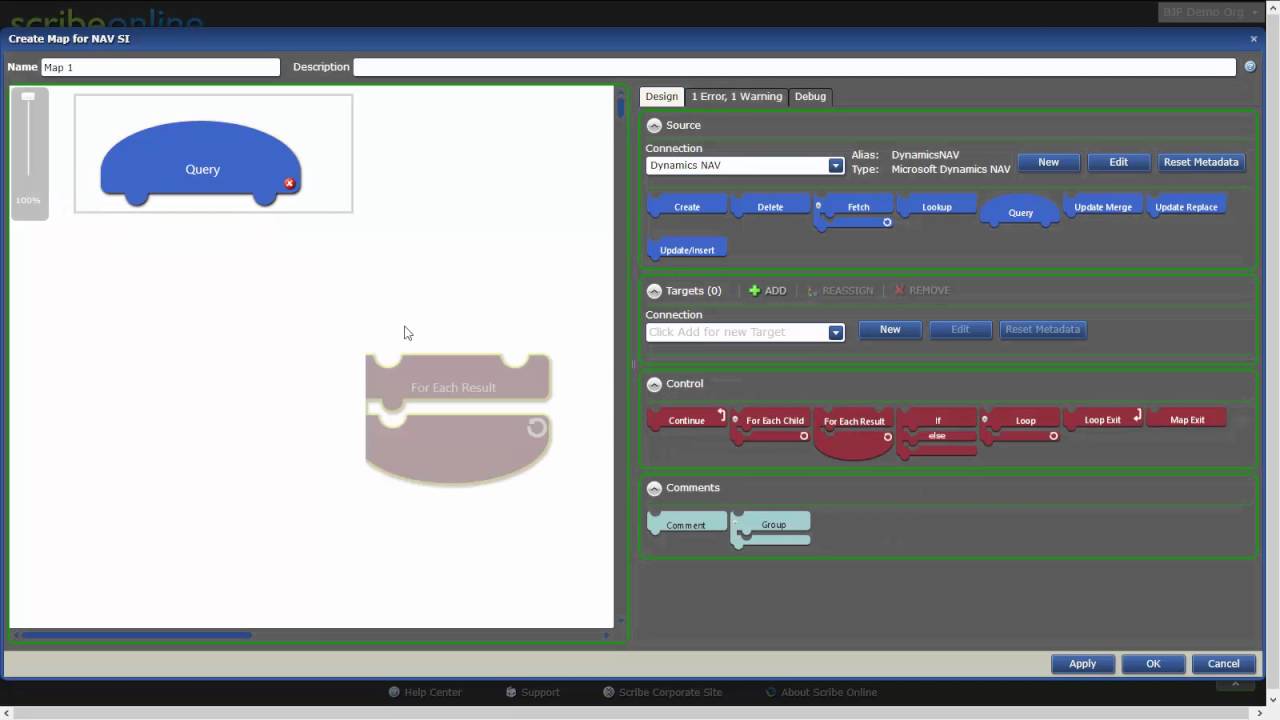Click the REASSIGN target button
Screen dimensions: 1280x720
[840, 290]
